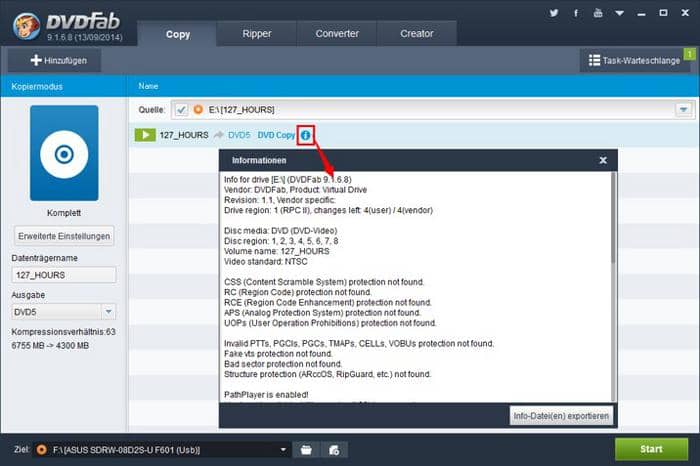
Task: Click 'Volume name: 127_HOURS' line
Action: (x=277, y=251)
